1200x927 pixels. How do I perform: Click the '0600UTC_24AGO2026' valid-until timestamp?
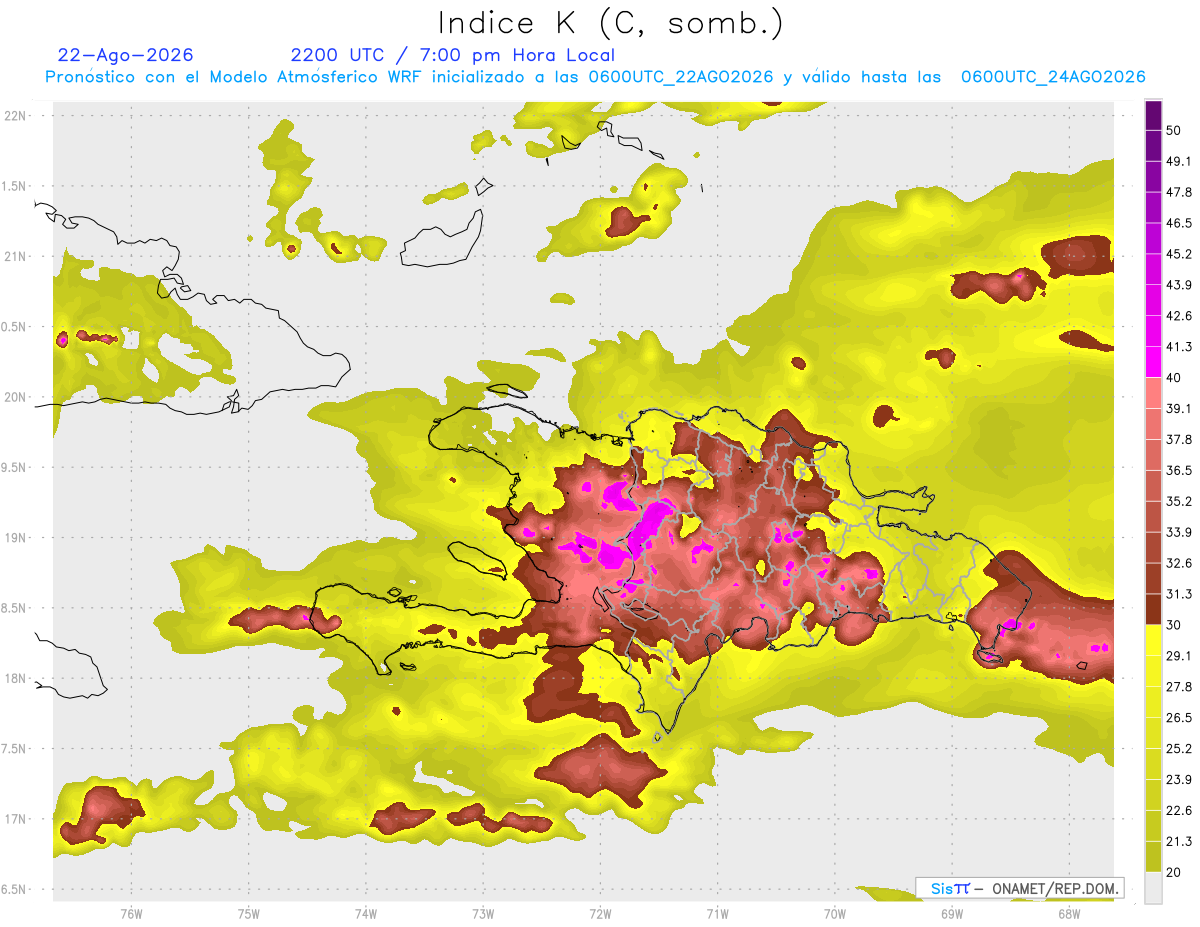pyautogui.click(x=1053, y=77)
